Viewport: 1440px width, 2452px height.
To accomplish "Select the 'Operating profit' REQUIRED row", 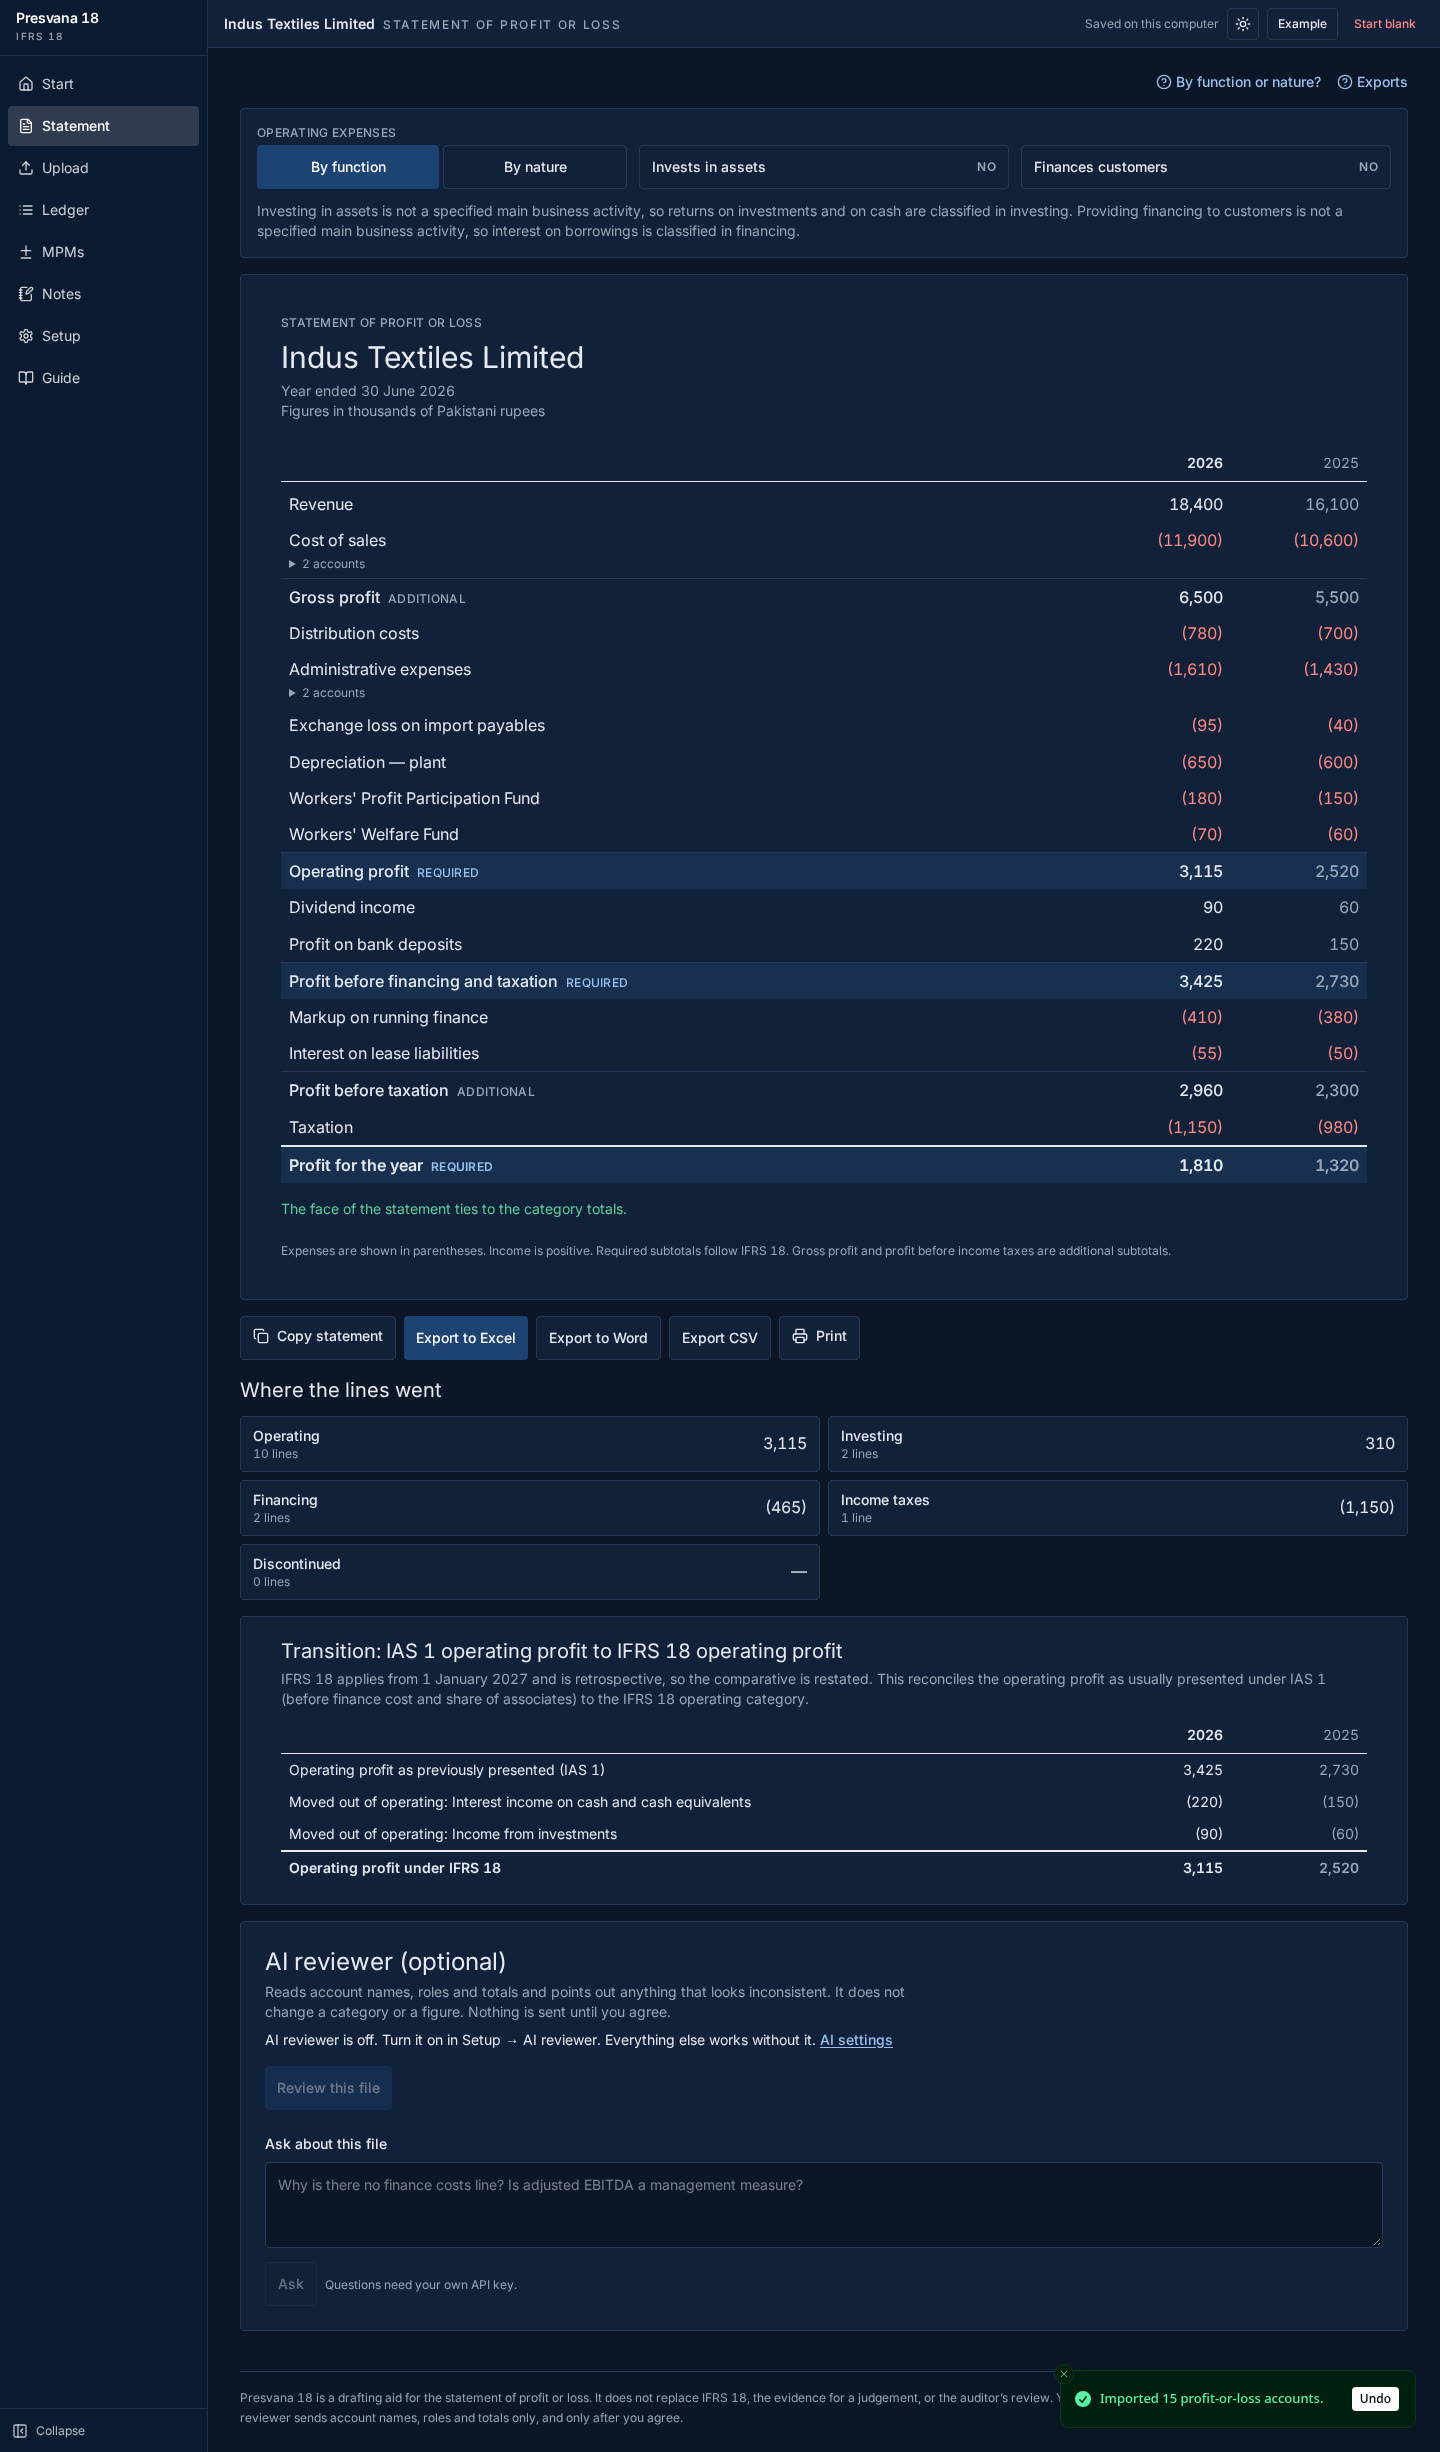I will tap(824, 871).
